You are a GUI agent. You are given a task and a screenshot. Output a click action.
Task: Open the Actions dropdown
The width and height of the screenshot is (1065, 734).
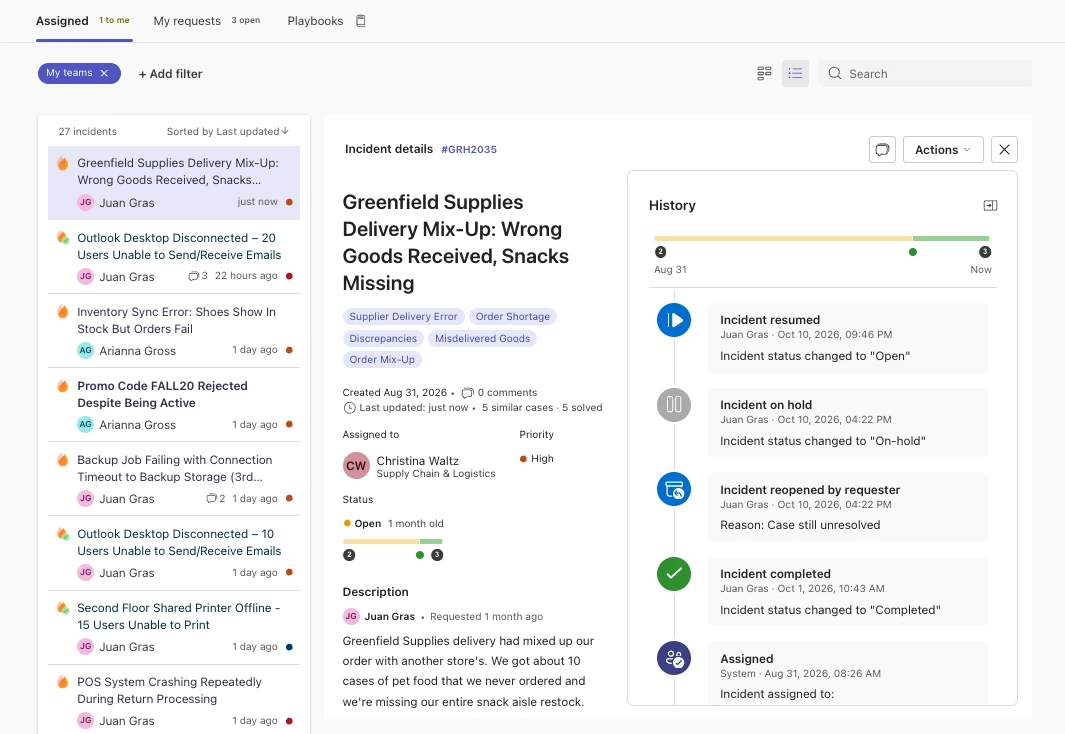click(x=943, y=149)
